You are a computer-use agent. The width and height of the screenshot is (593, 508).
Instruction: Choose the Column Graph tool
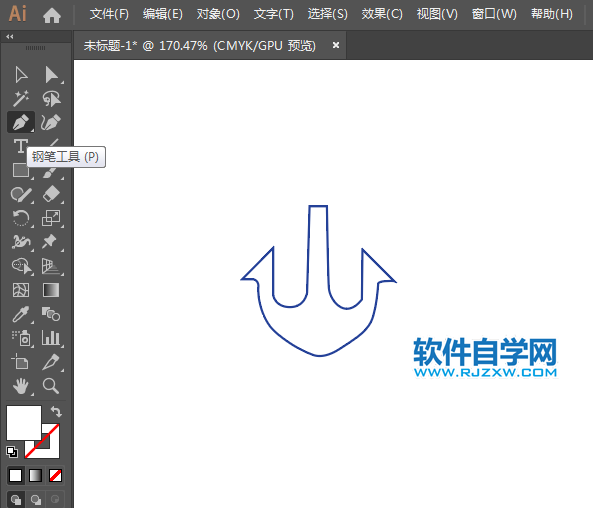click(51, 338)
